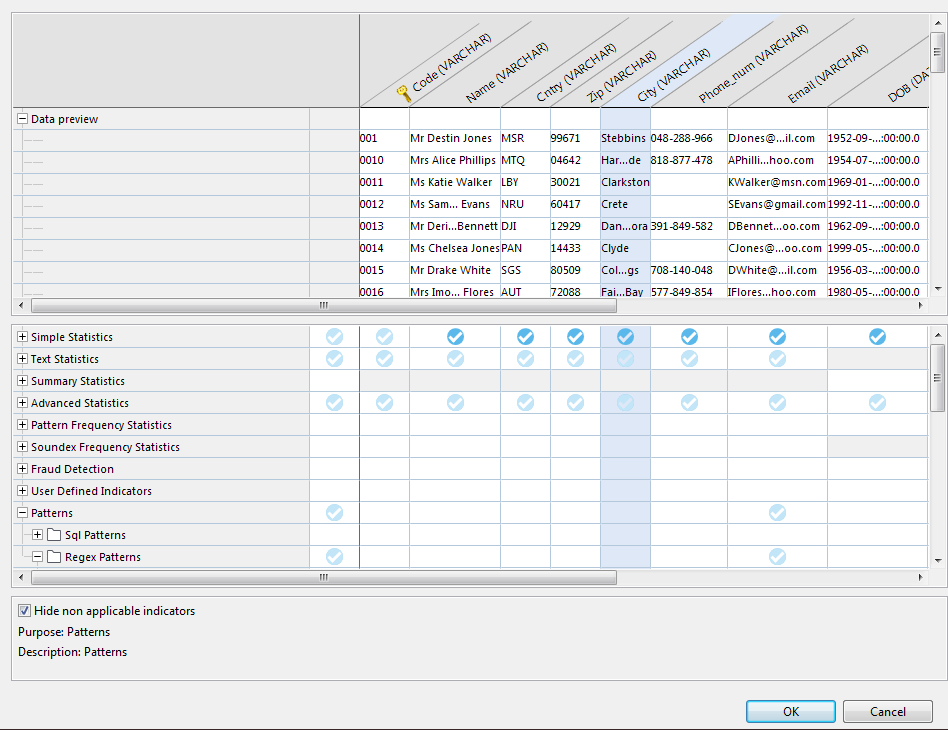Viewport: 948px width, 730px height.
Task: Toggle Text Statistics checkmark for Phone_num column
Action: (x=689, y=359)
